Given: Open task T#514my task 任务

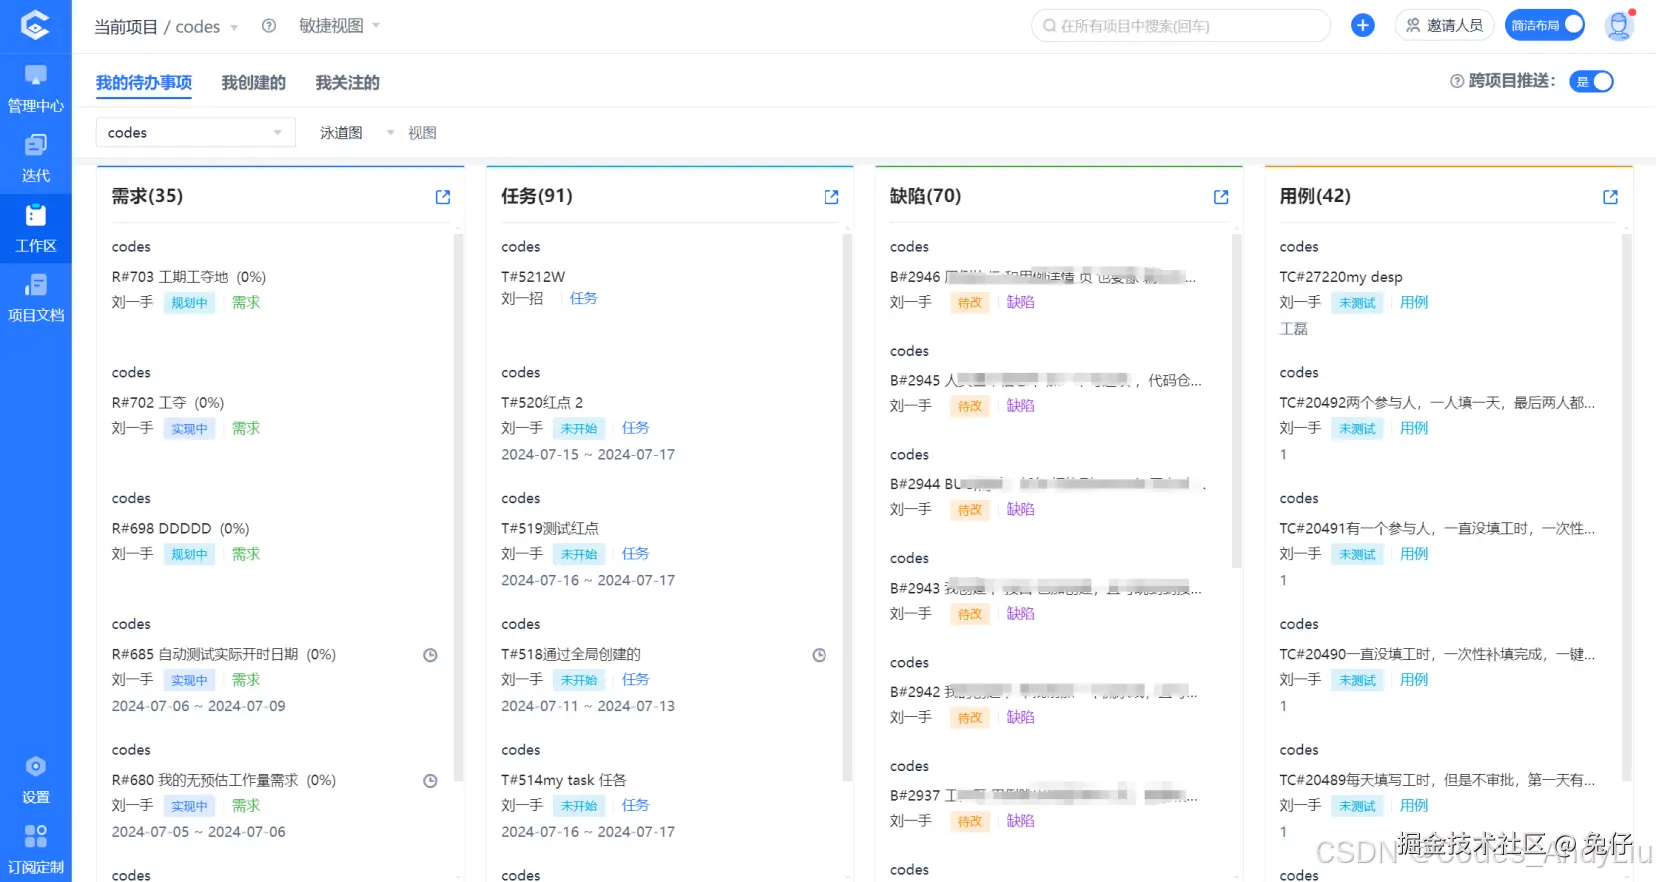Looking at the screenshot, I should coord(564,780).
